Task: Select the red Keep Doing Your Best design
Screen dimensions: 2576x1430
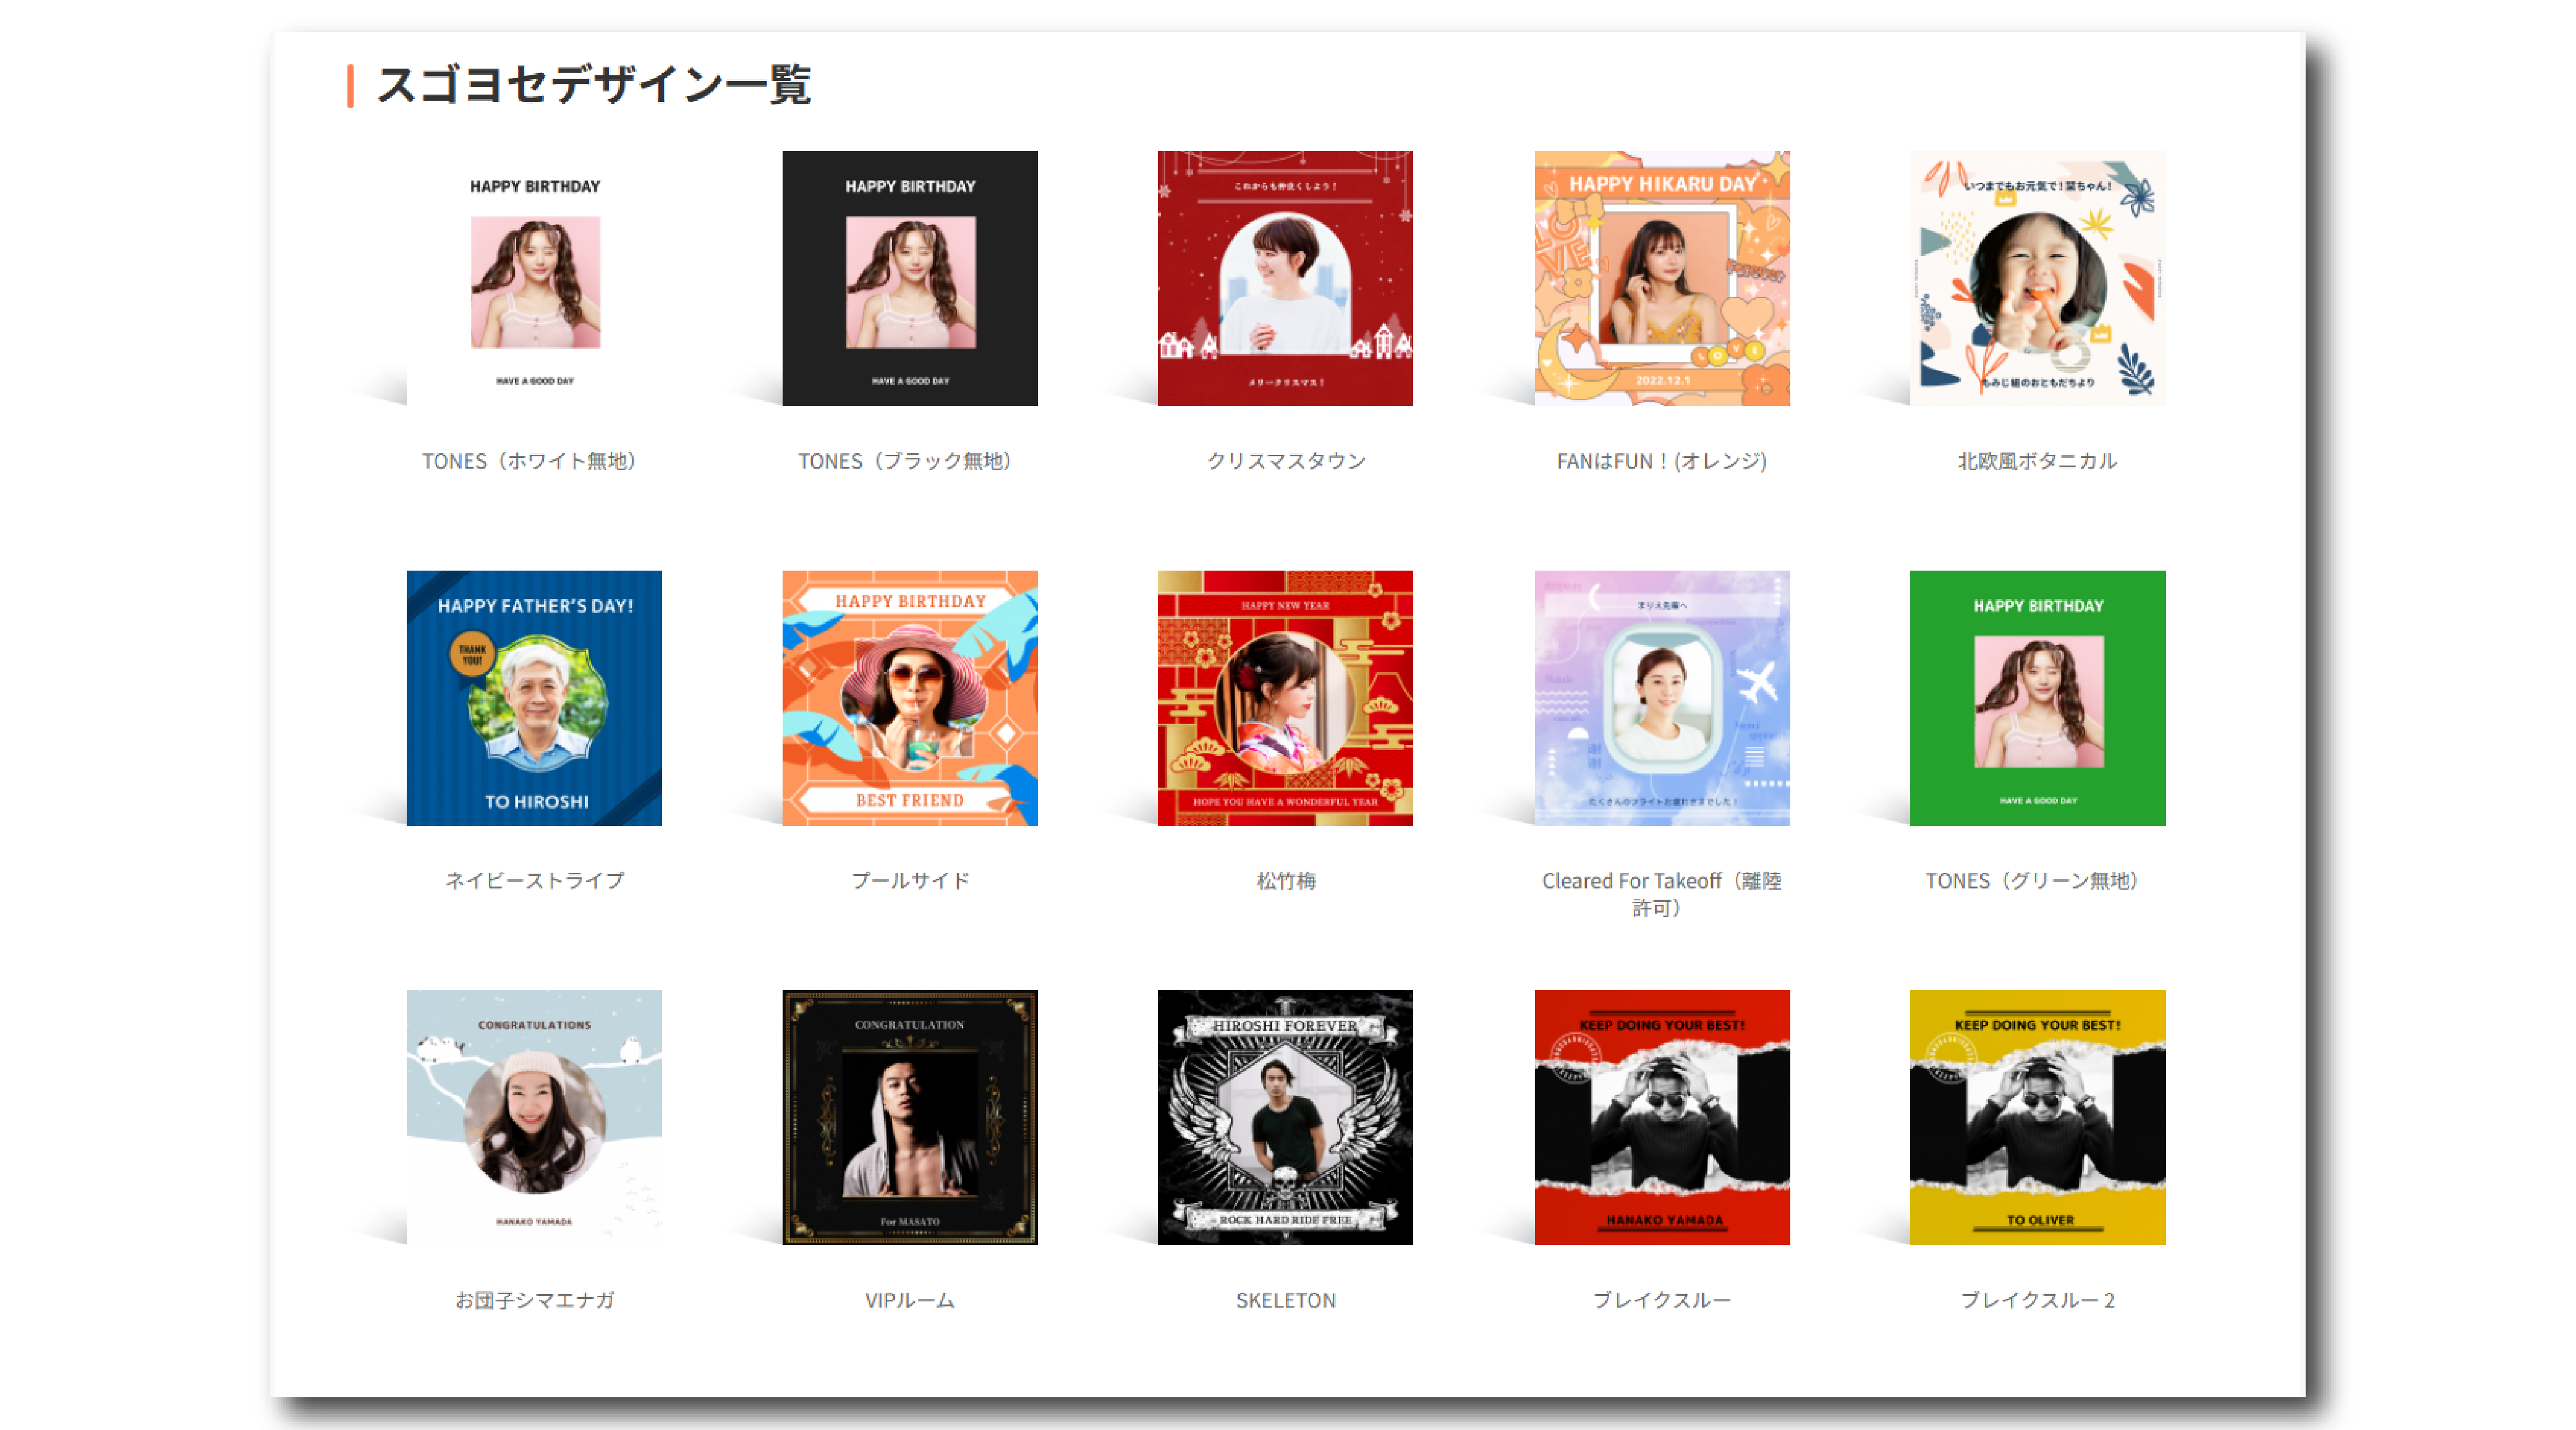Action: [1661, 1117]
